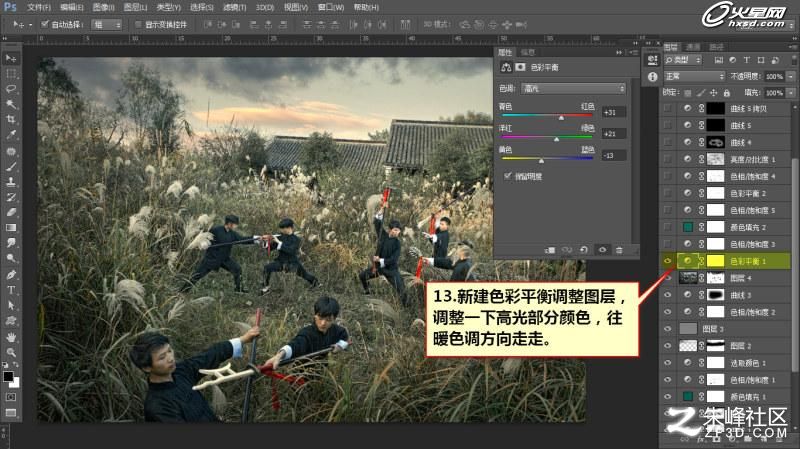Open the Move tool preset picker arrow
Screen dimensions: 800x449
31,24
